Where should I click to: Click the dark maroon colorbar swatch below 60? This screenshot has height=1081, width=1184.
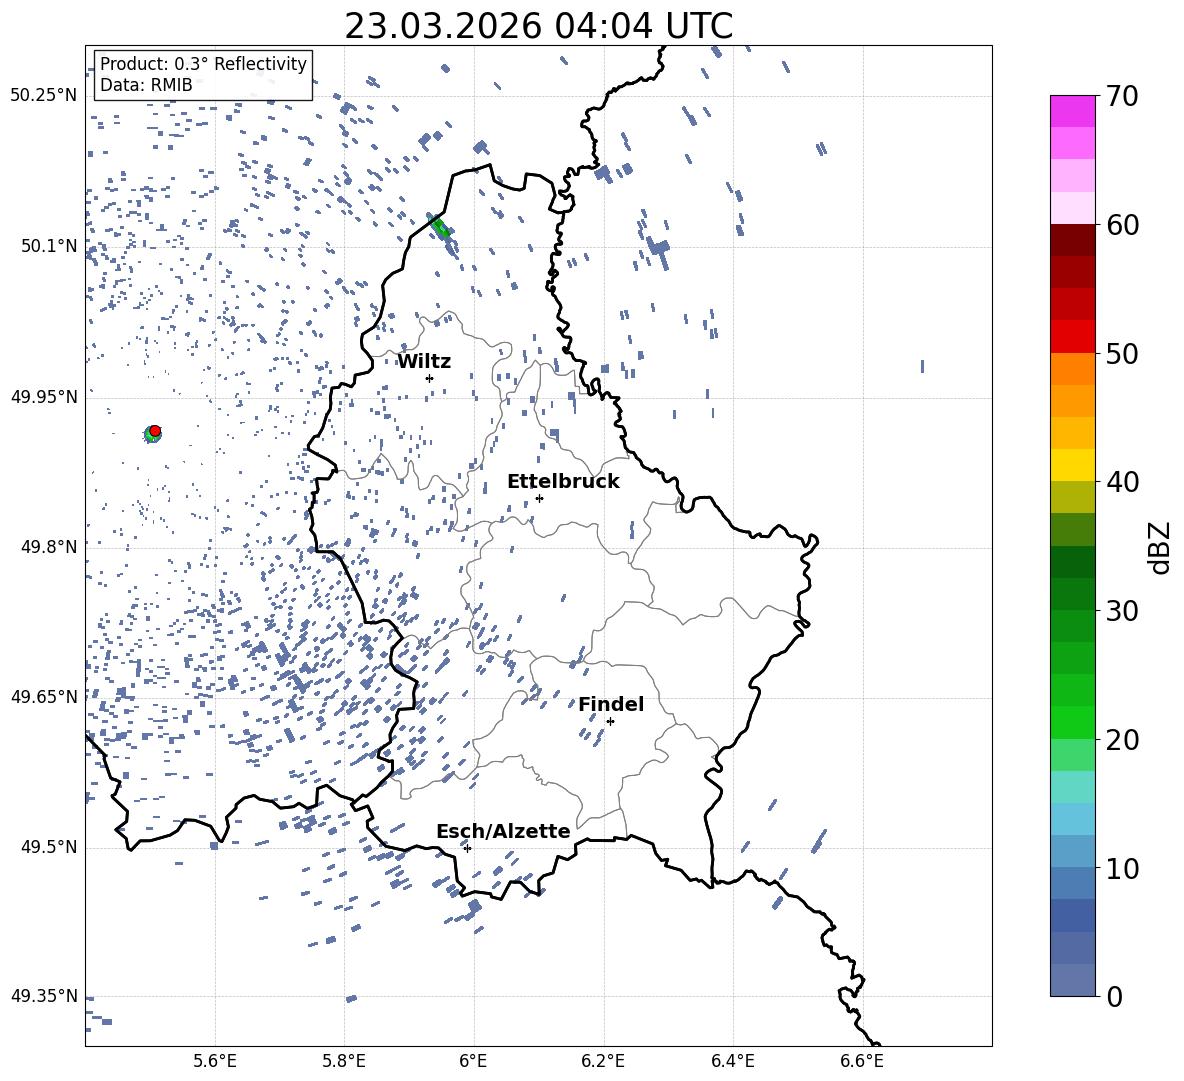pyautogui.click(x=1073, y=240)
